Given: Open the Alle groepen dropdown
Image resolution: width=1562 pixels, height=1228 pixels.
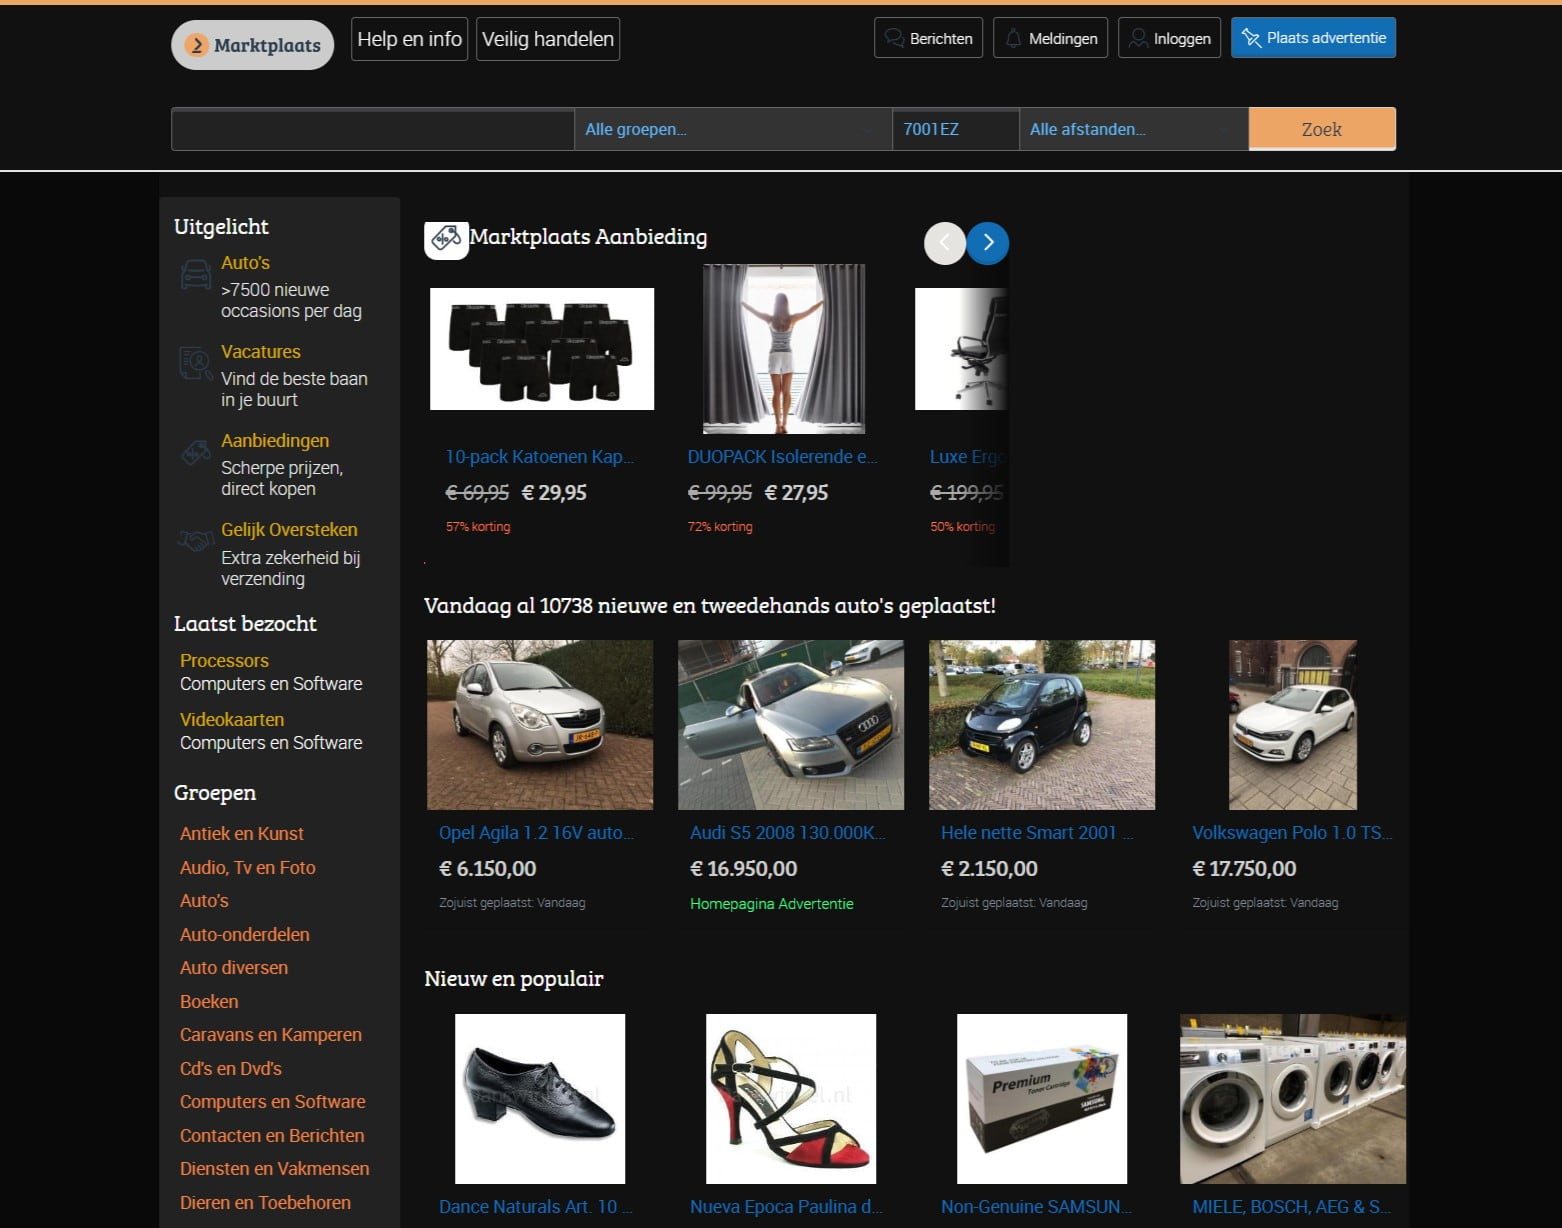Looking at the screenshot, I should 732,129.
